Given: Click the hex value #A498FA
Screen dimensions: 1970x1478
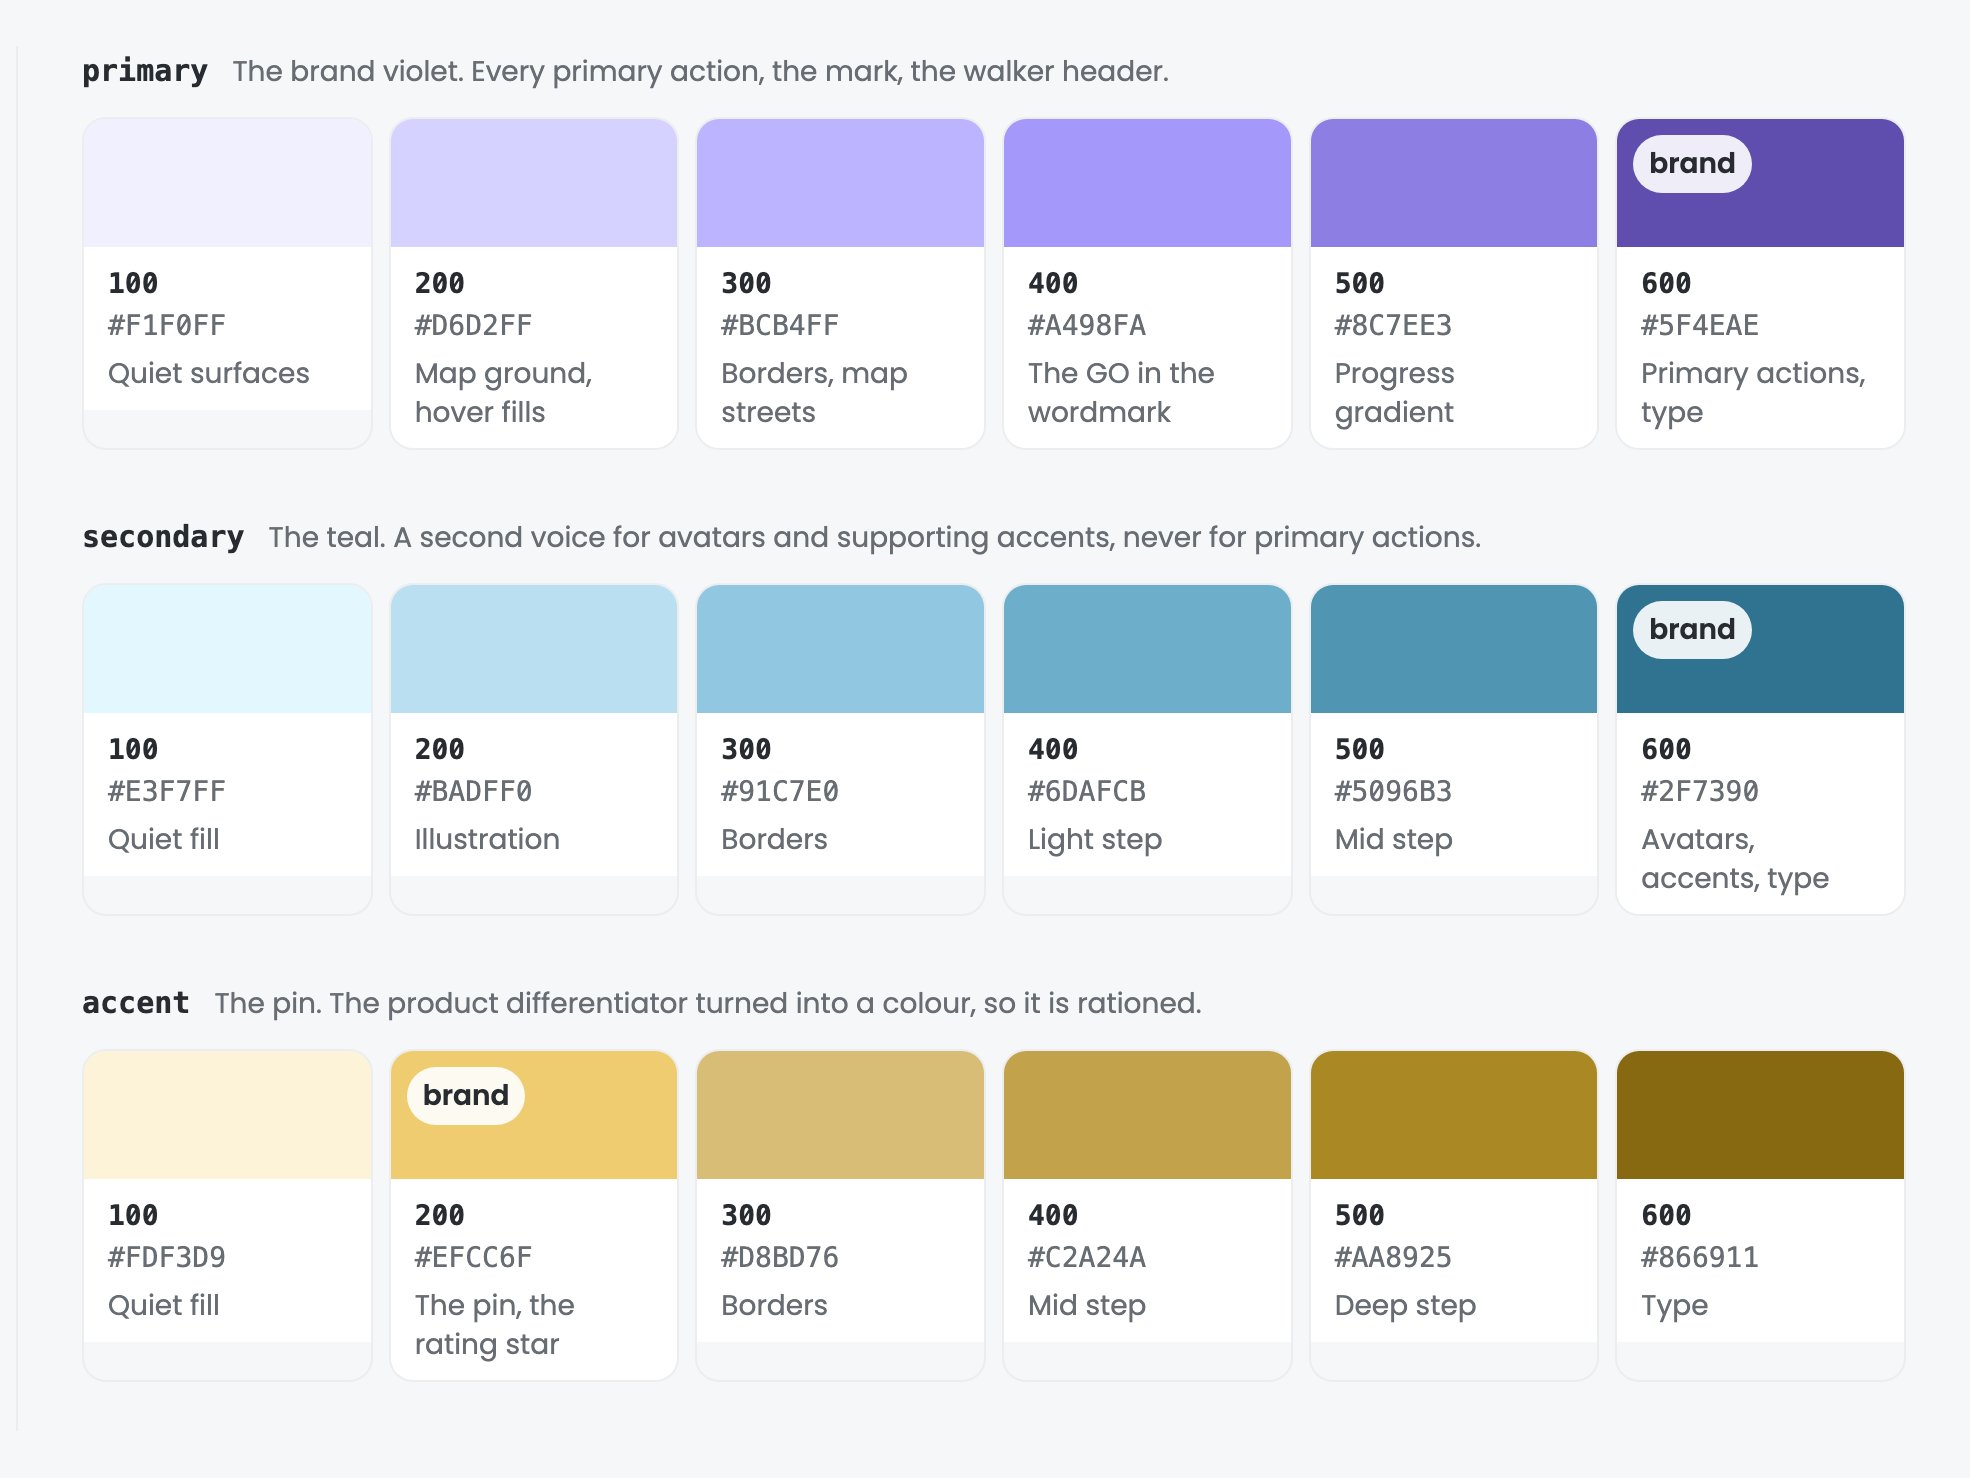Looking at the screenshot, I should pyautogui.click(x=1087, y=325).
